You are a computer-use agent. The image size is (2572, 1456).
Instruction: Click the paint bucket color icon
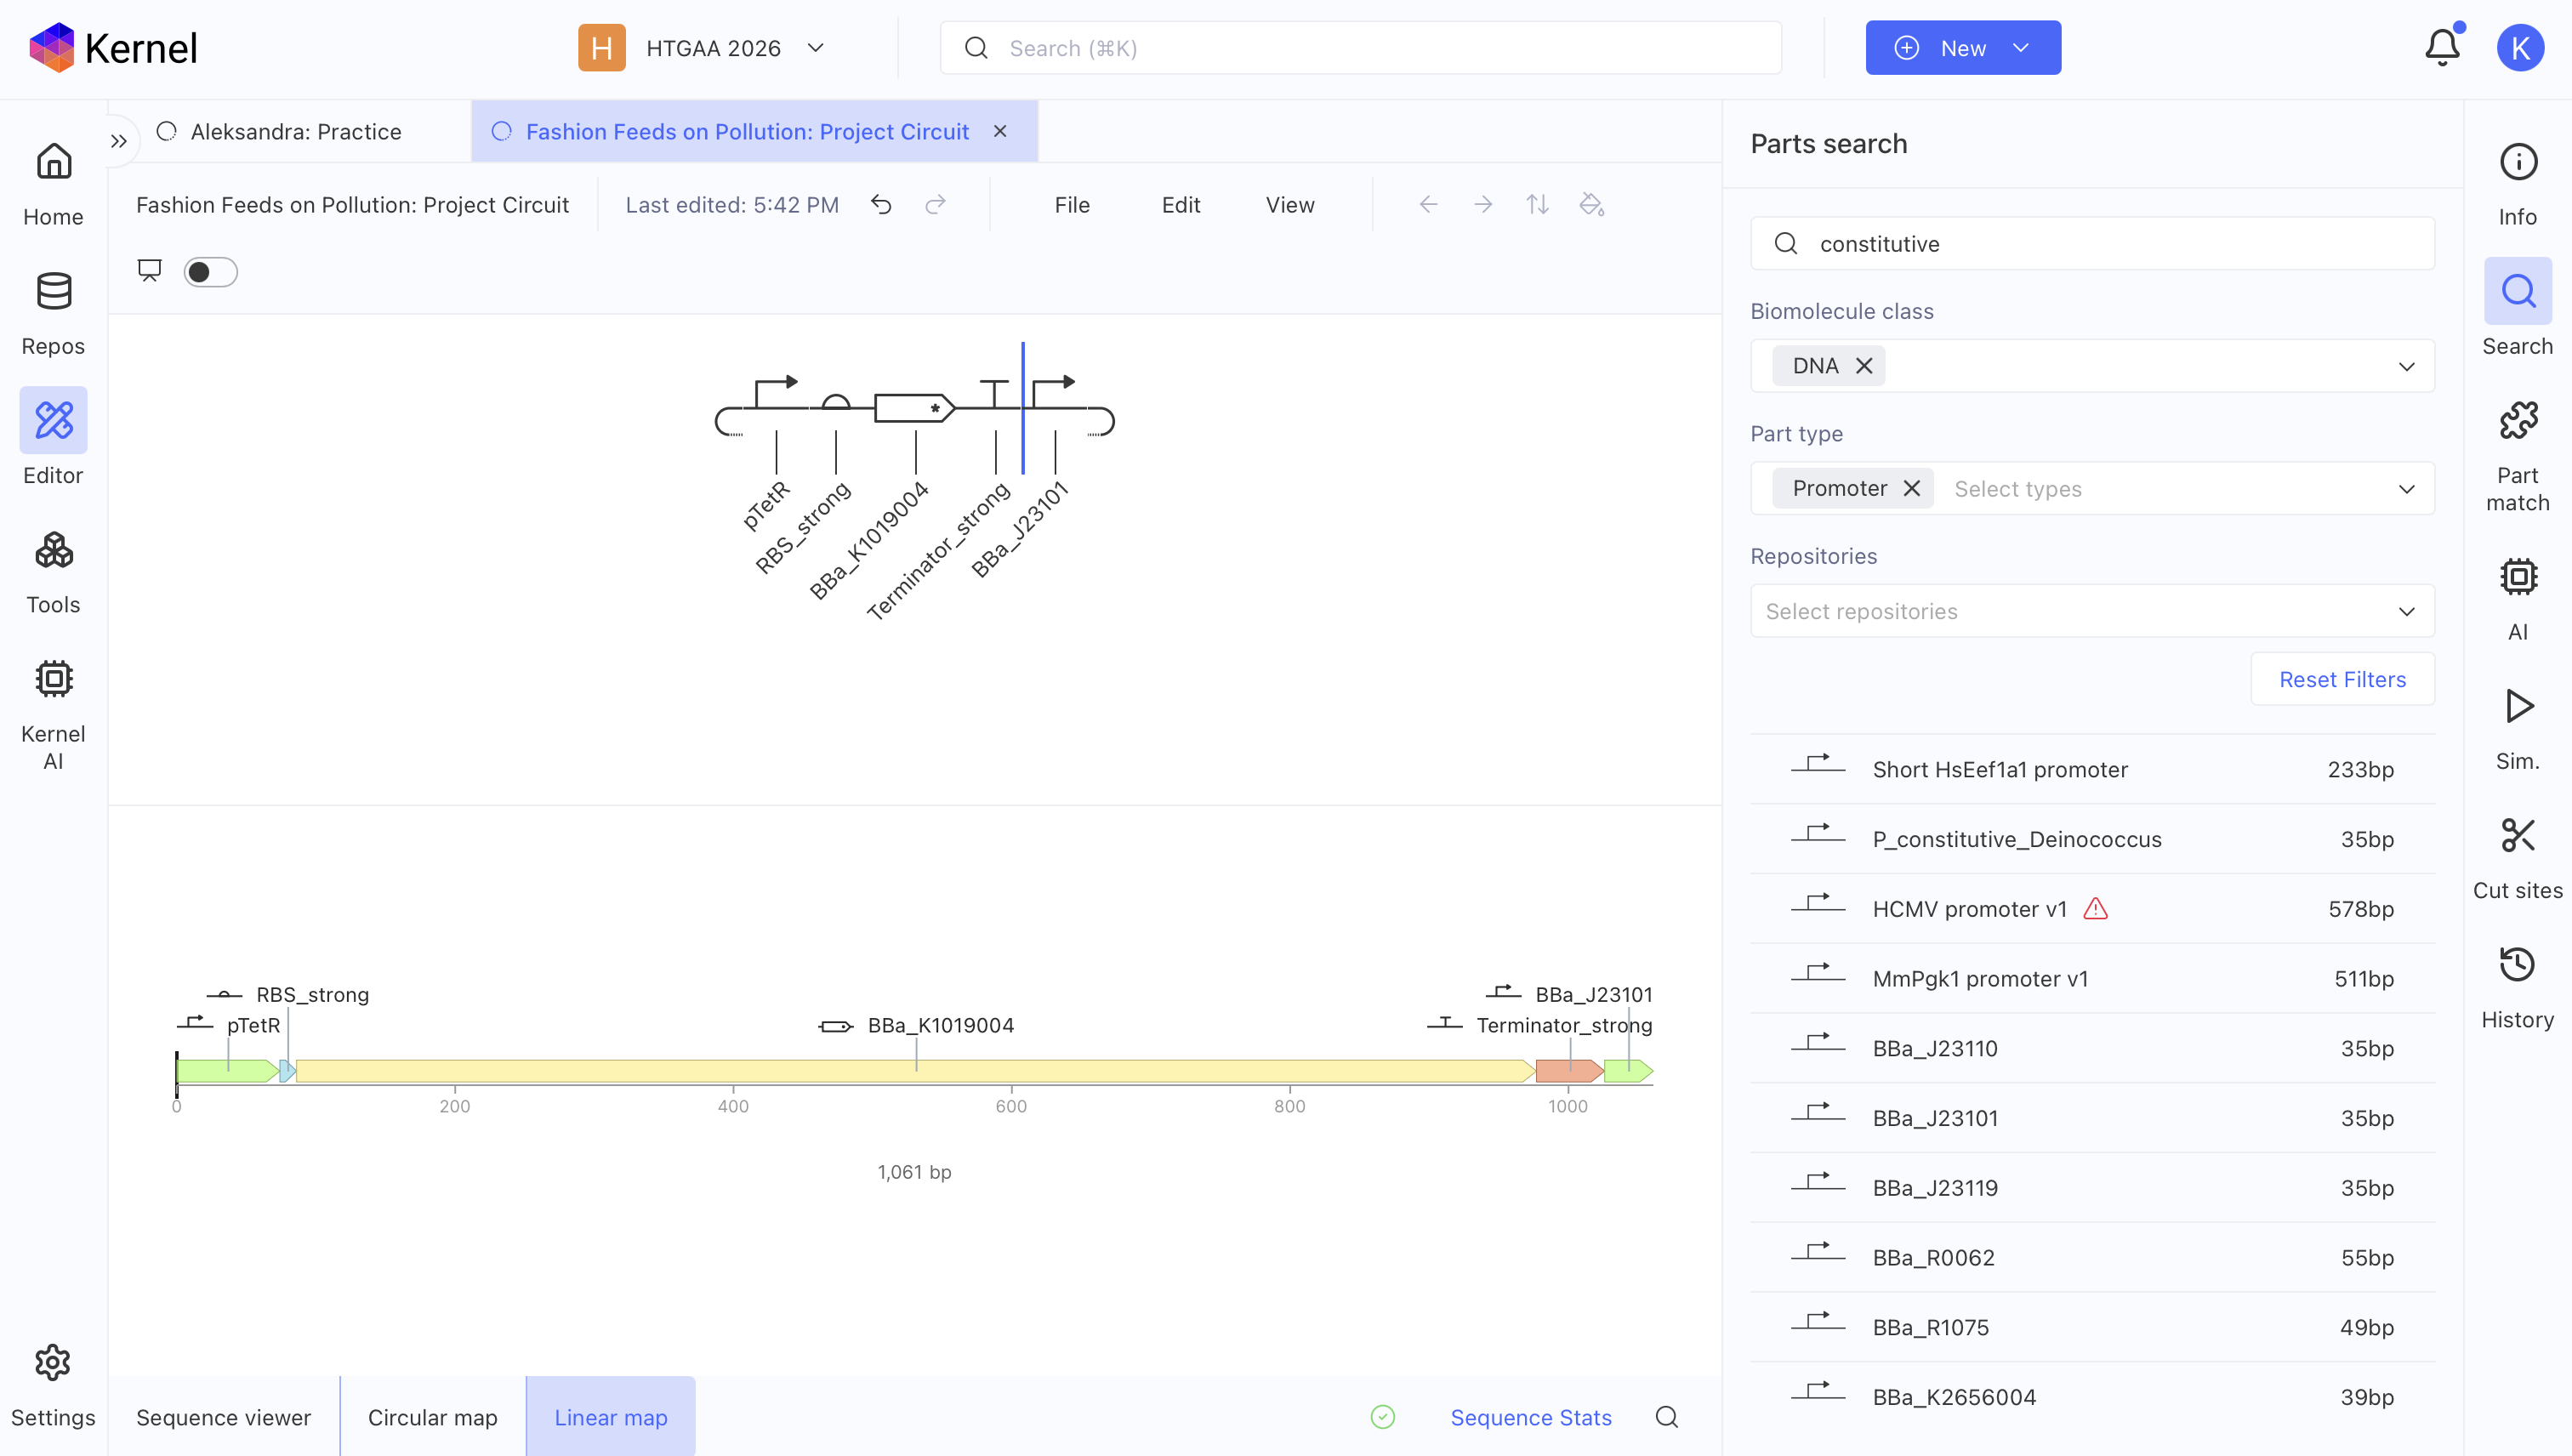1591,205
